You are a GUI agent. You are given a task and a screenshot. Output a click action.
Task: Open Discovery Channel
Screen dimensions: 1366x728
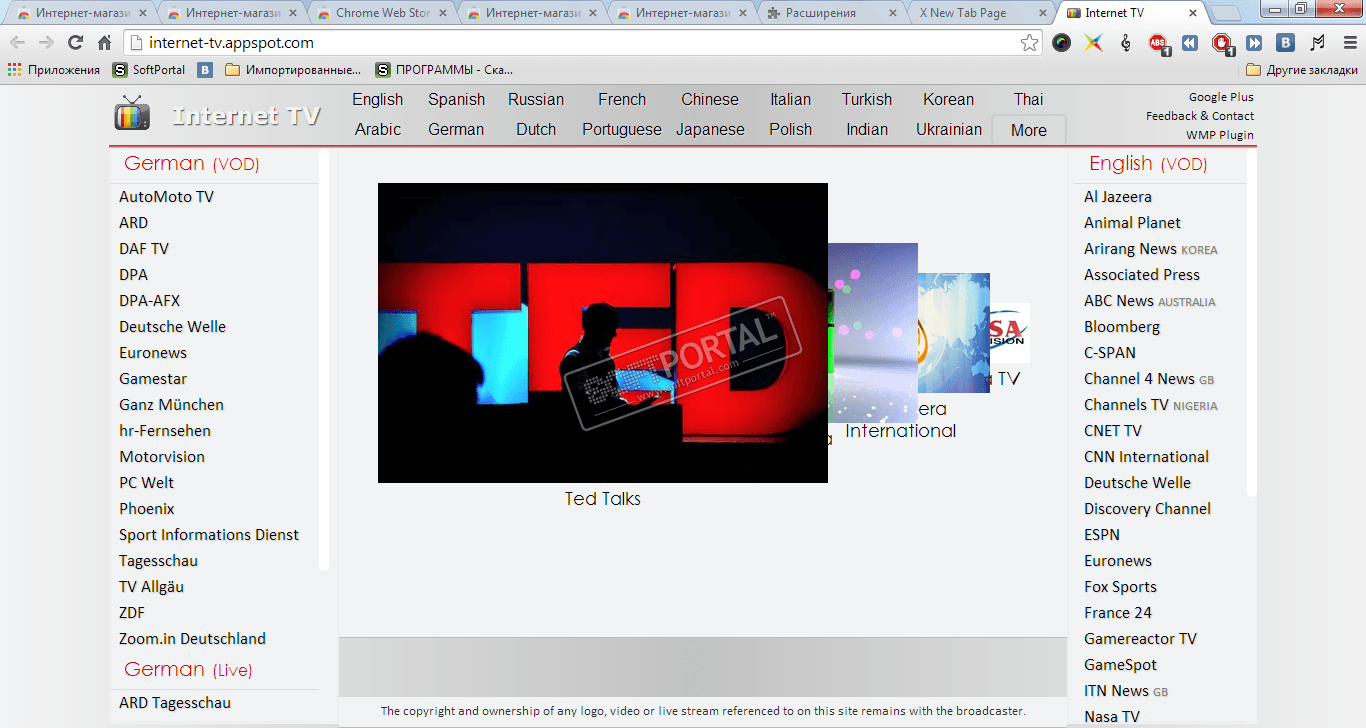(1147, 509)
